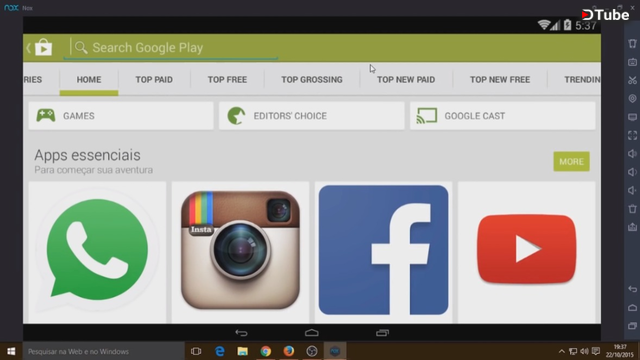640x360 pixels.
Task: Open the TOP FREE tab
Action: 227,80
